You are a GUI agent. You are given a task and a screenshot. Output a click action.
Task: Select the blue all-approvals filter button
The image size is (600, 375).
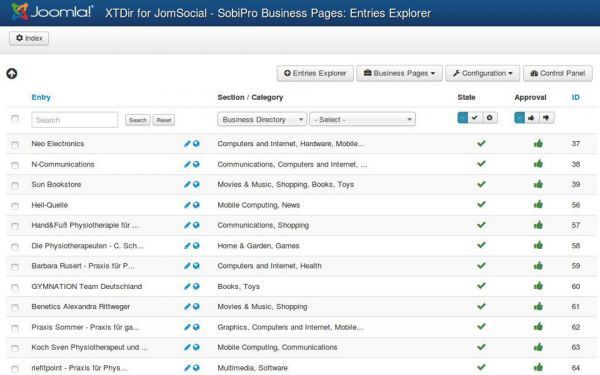pyautogui.click(x=519, y=118)
